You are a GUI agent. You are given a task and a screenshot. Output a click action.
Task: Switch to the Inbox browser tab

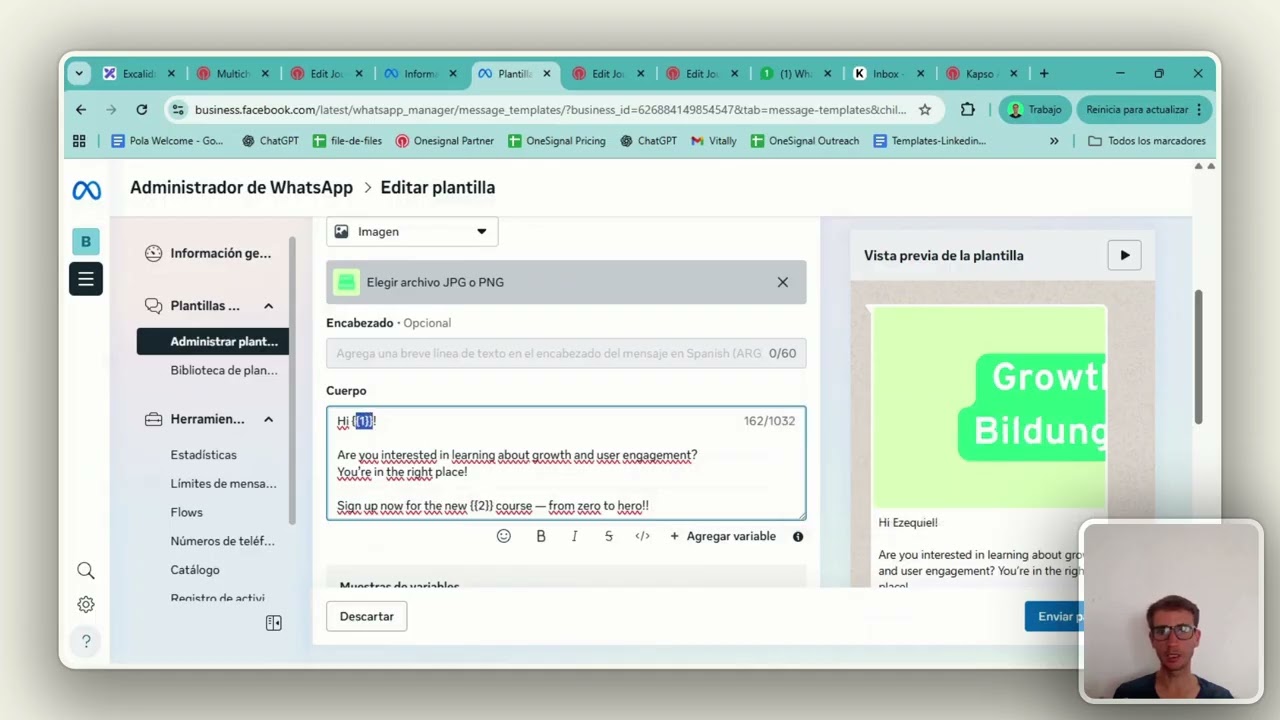coord(888,73)
